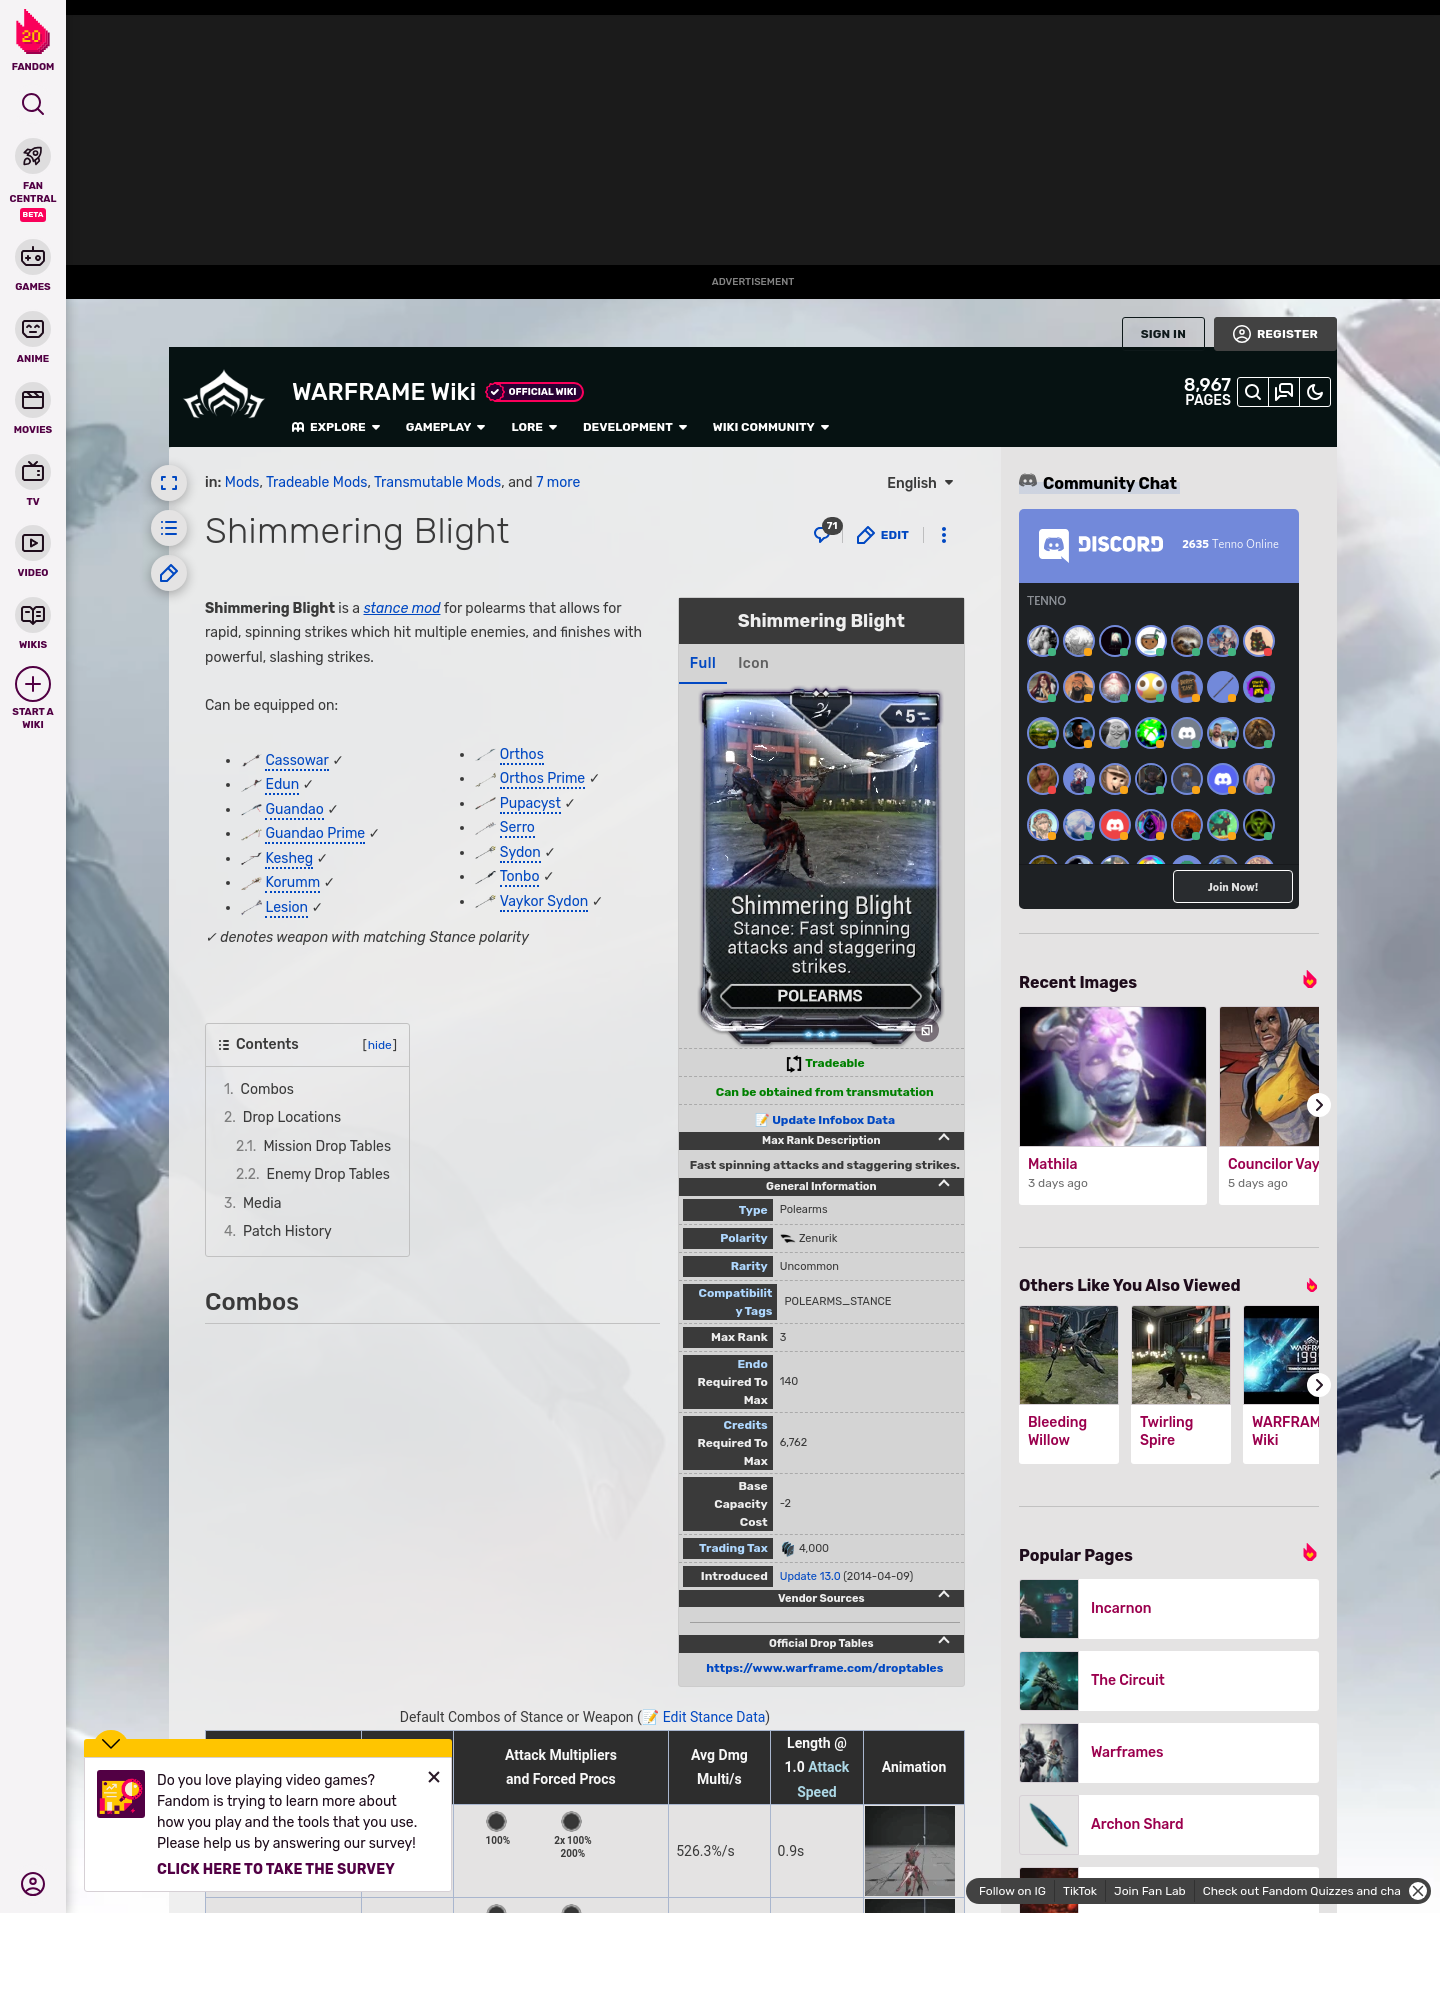The width and height of the screenshot is (1440, 2000).
Task: Open the Guandao Prime weapon link
Action: [315, 833]
